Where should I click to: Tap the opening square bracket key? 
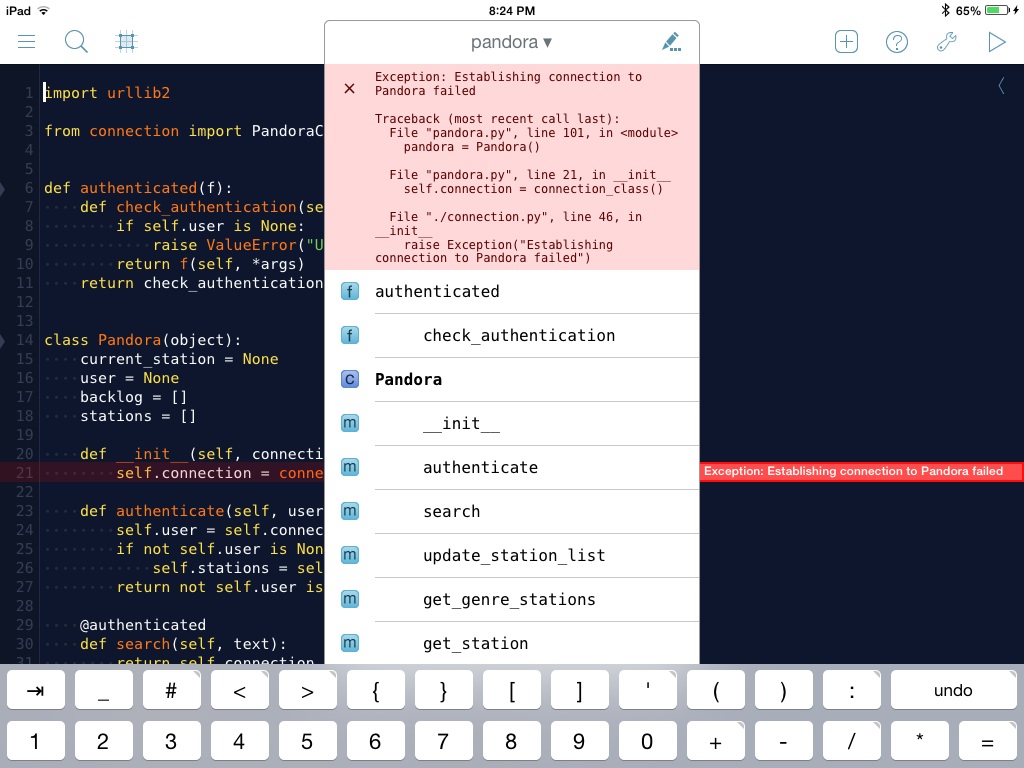511,690
